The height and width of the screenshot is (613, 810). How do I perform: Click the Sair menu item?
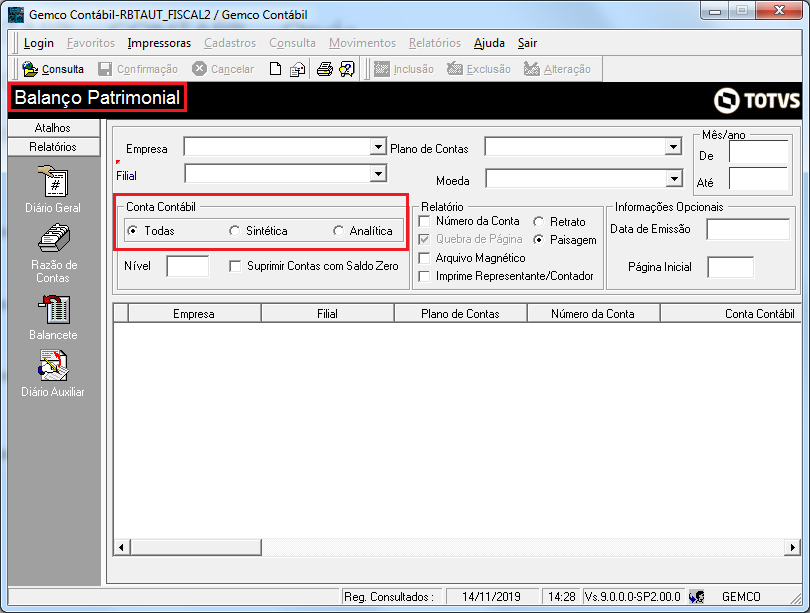tap(527, 43)
